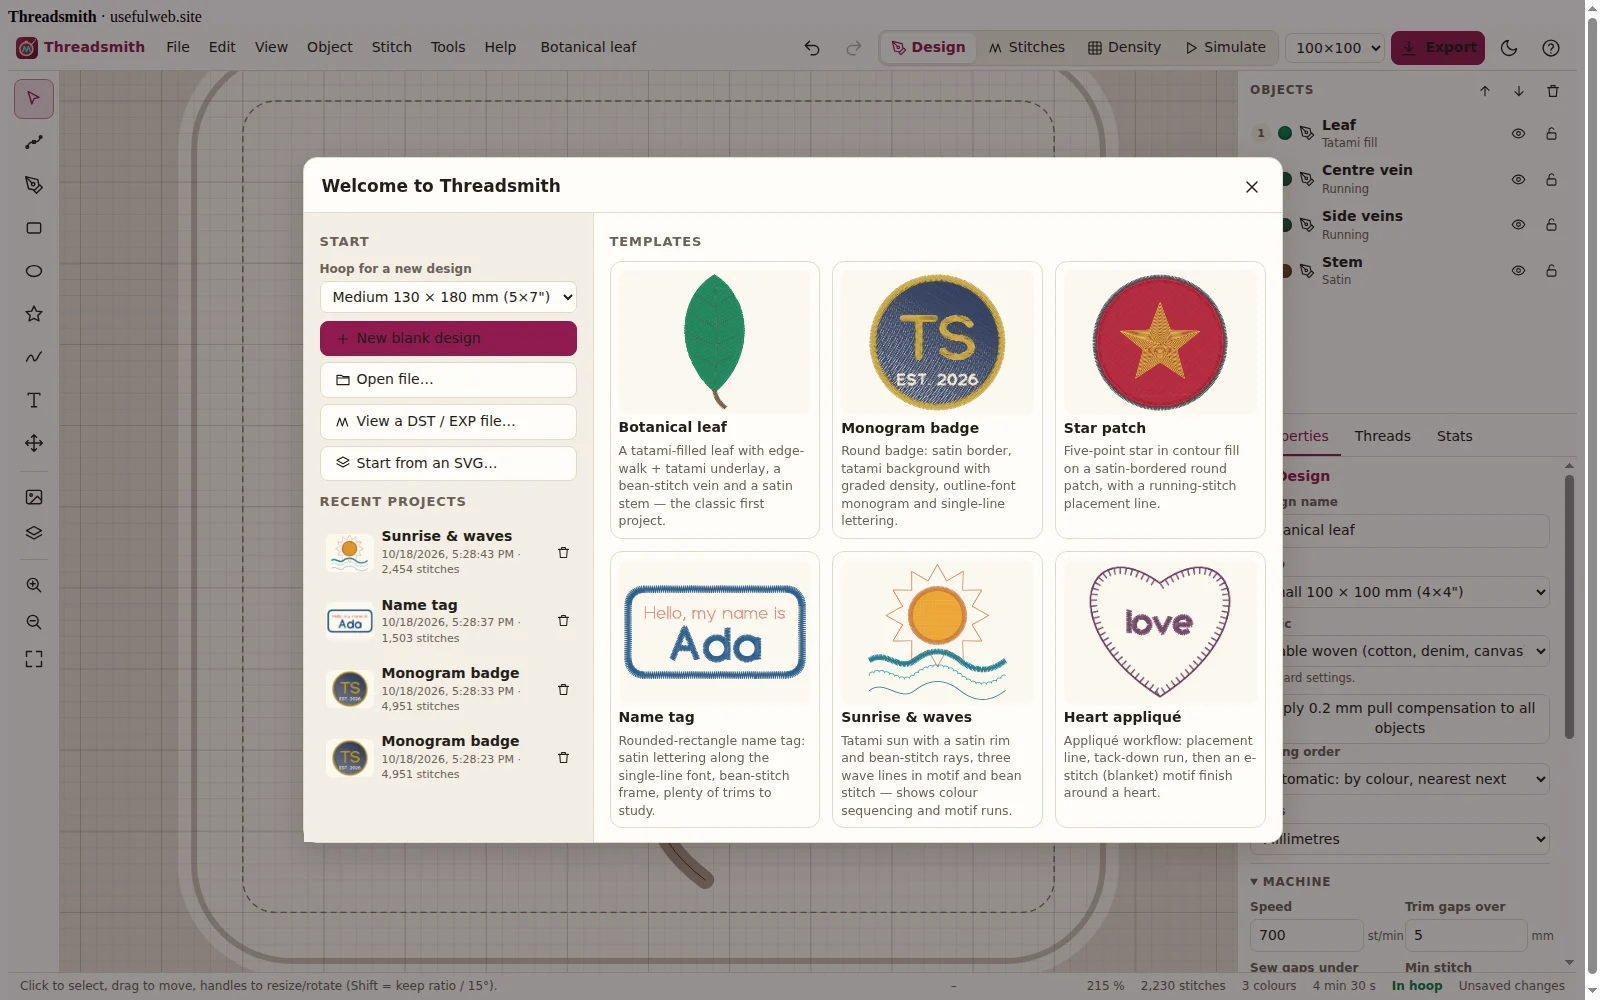Hide the Leaf object layer
Image resolution: width=1600 pixels, height=1000 pixels.
pos(1518,134)
